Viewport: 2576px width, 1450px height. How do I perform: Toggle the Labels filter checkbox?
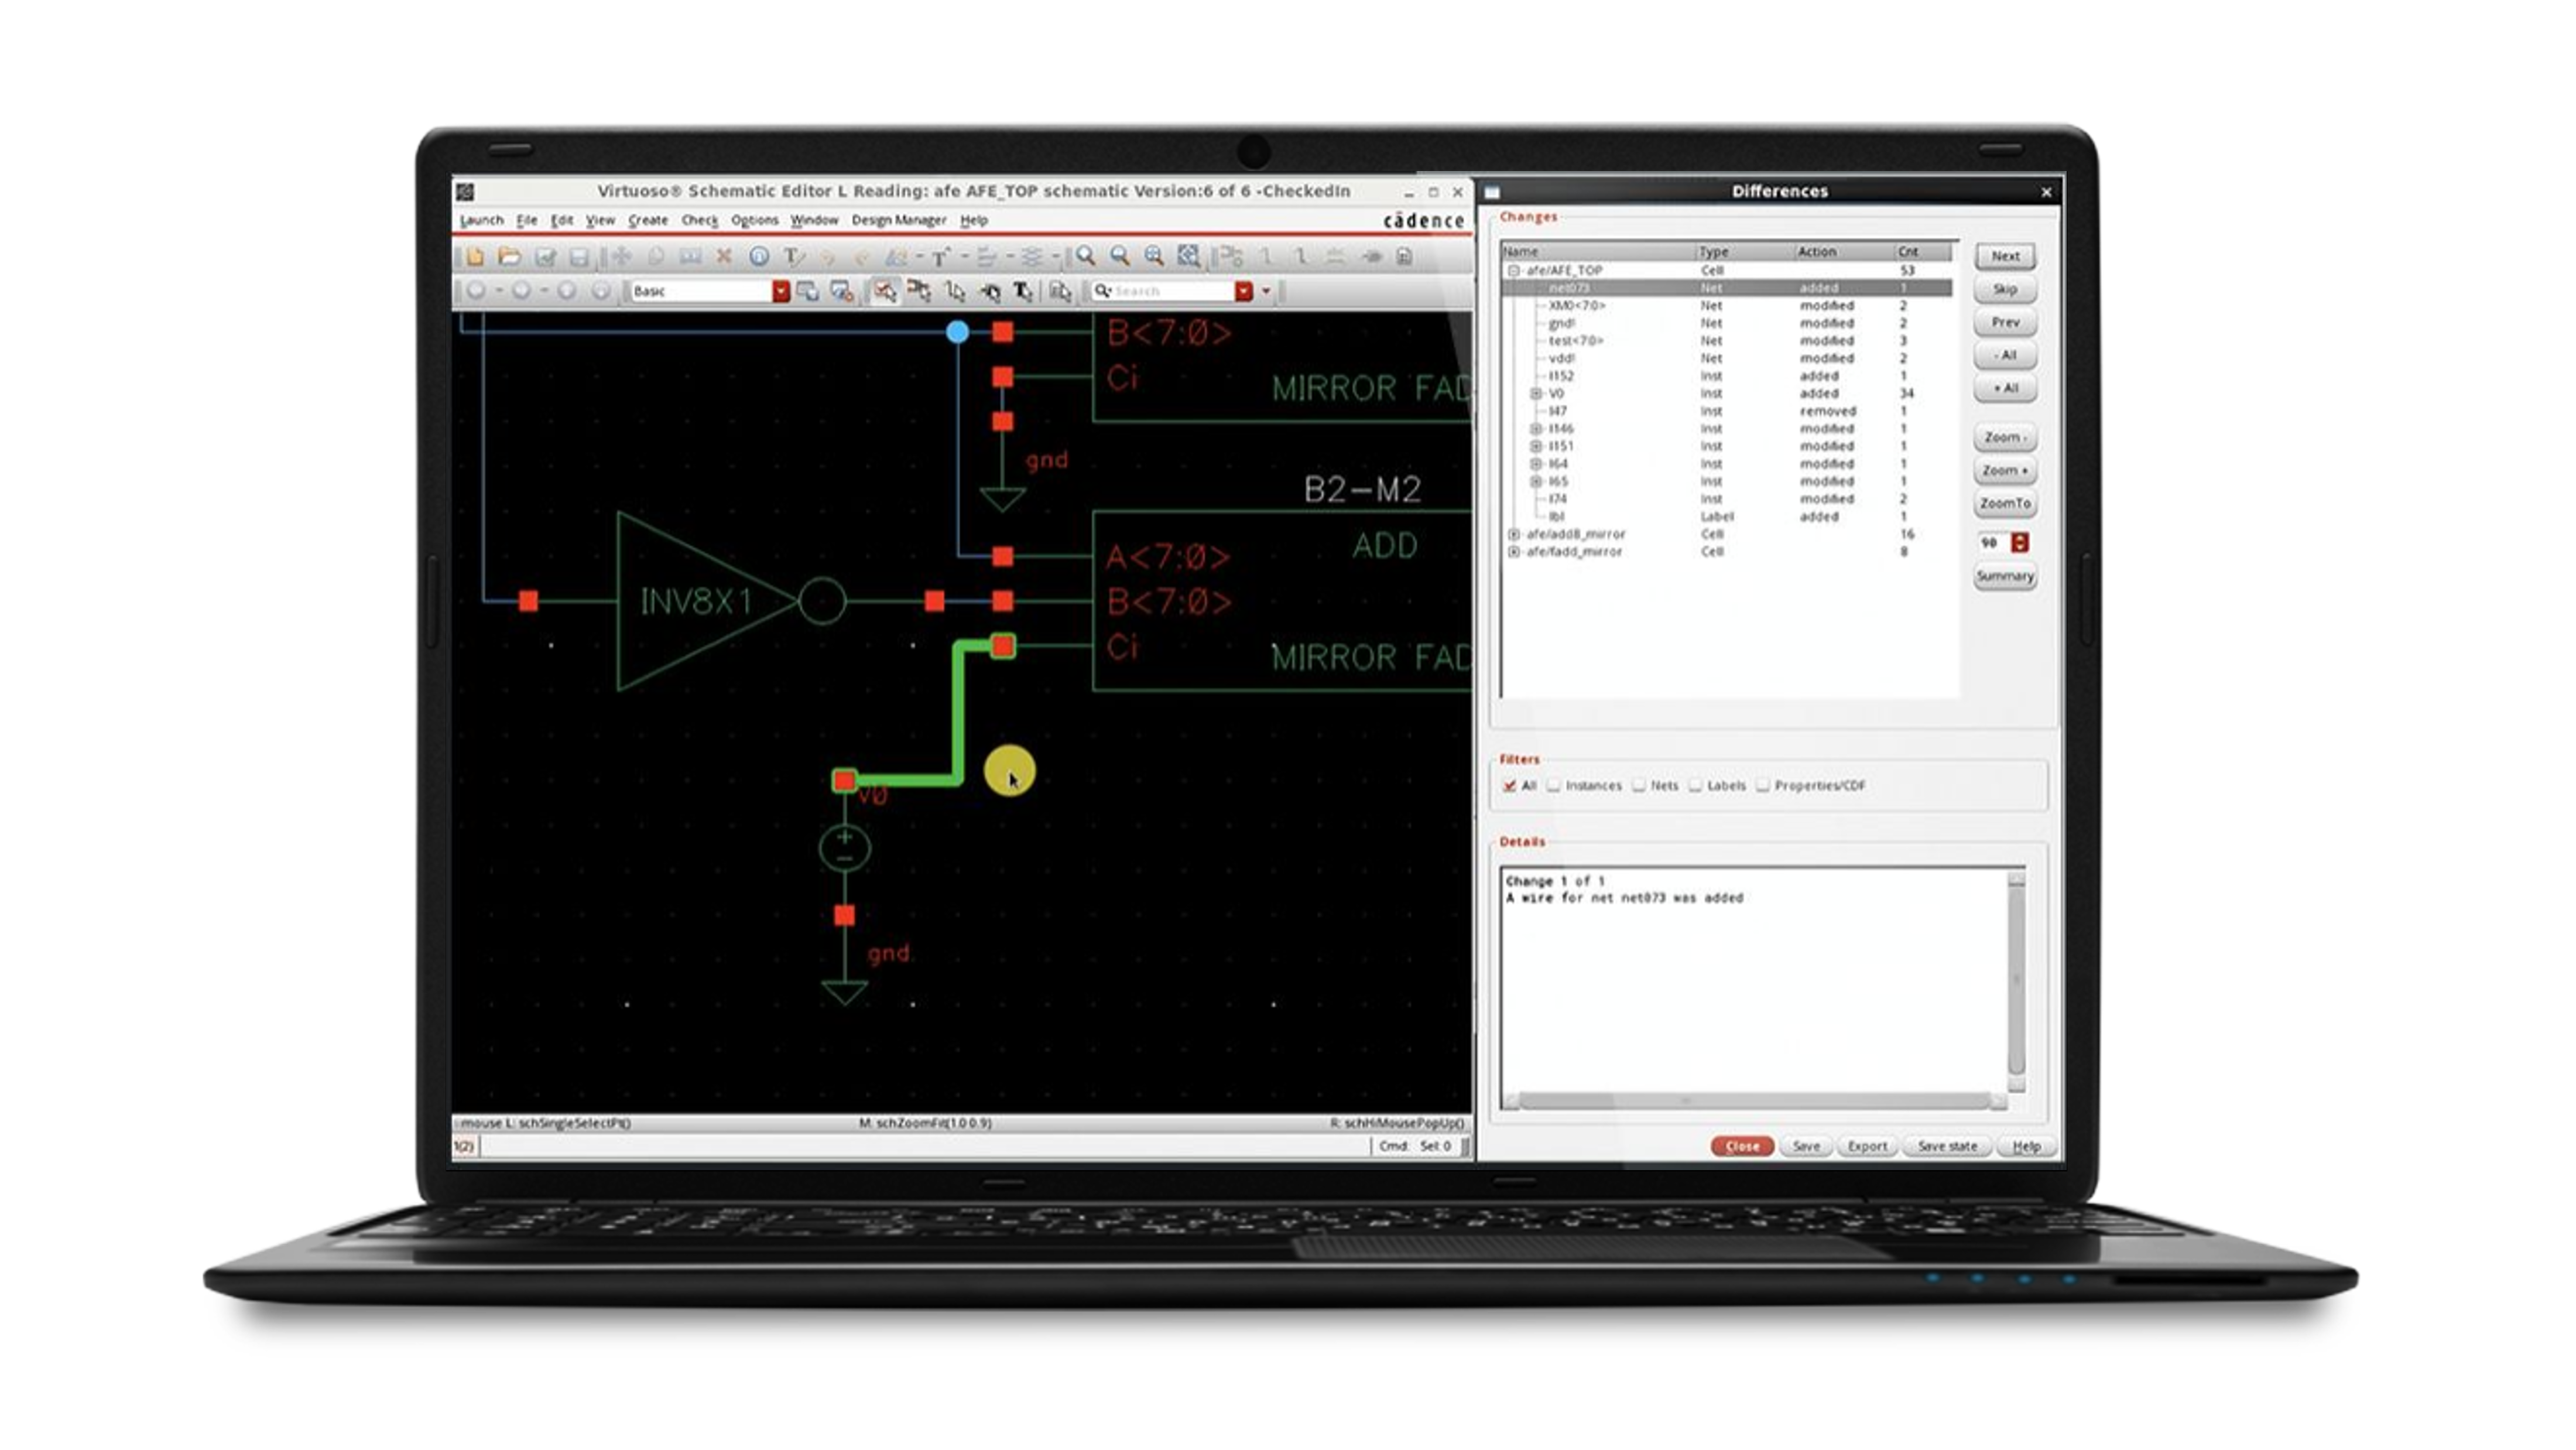point(1697,787)
